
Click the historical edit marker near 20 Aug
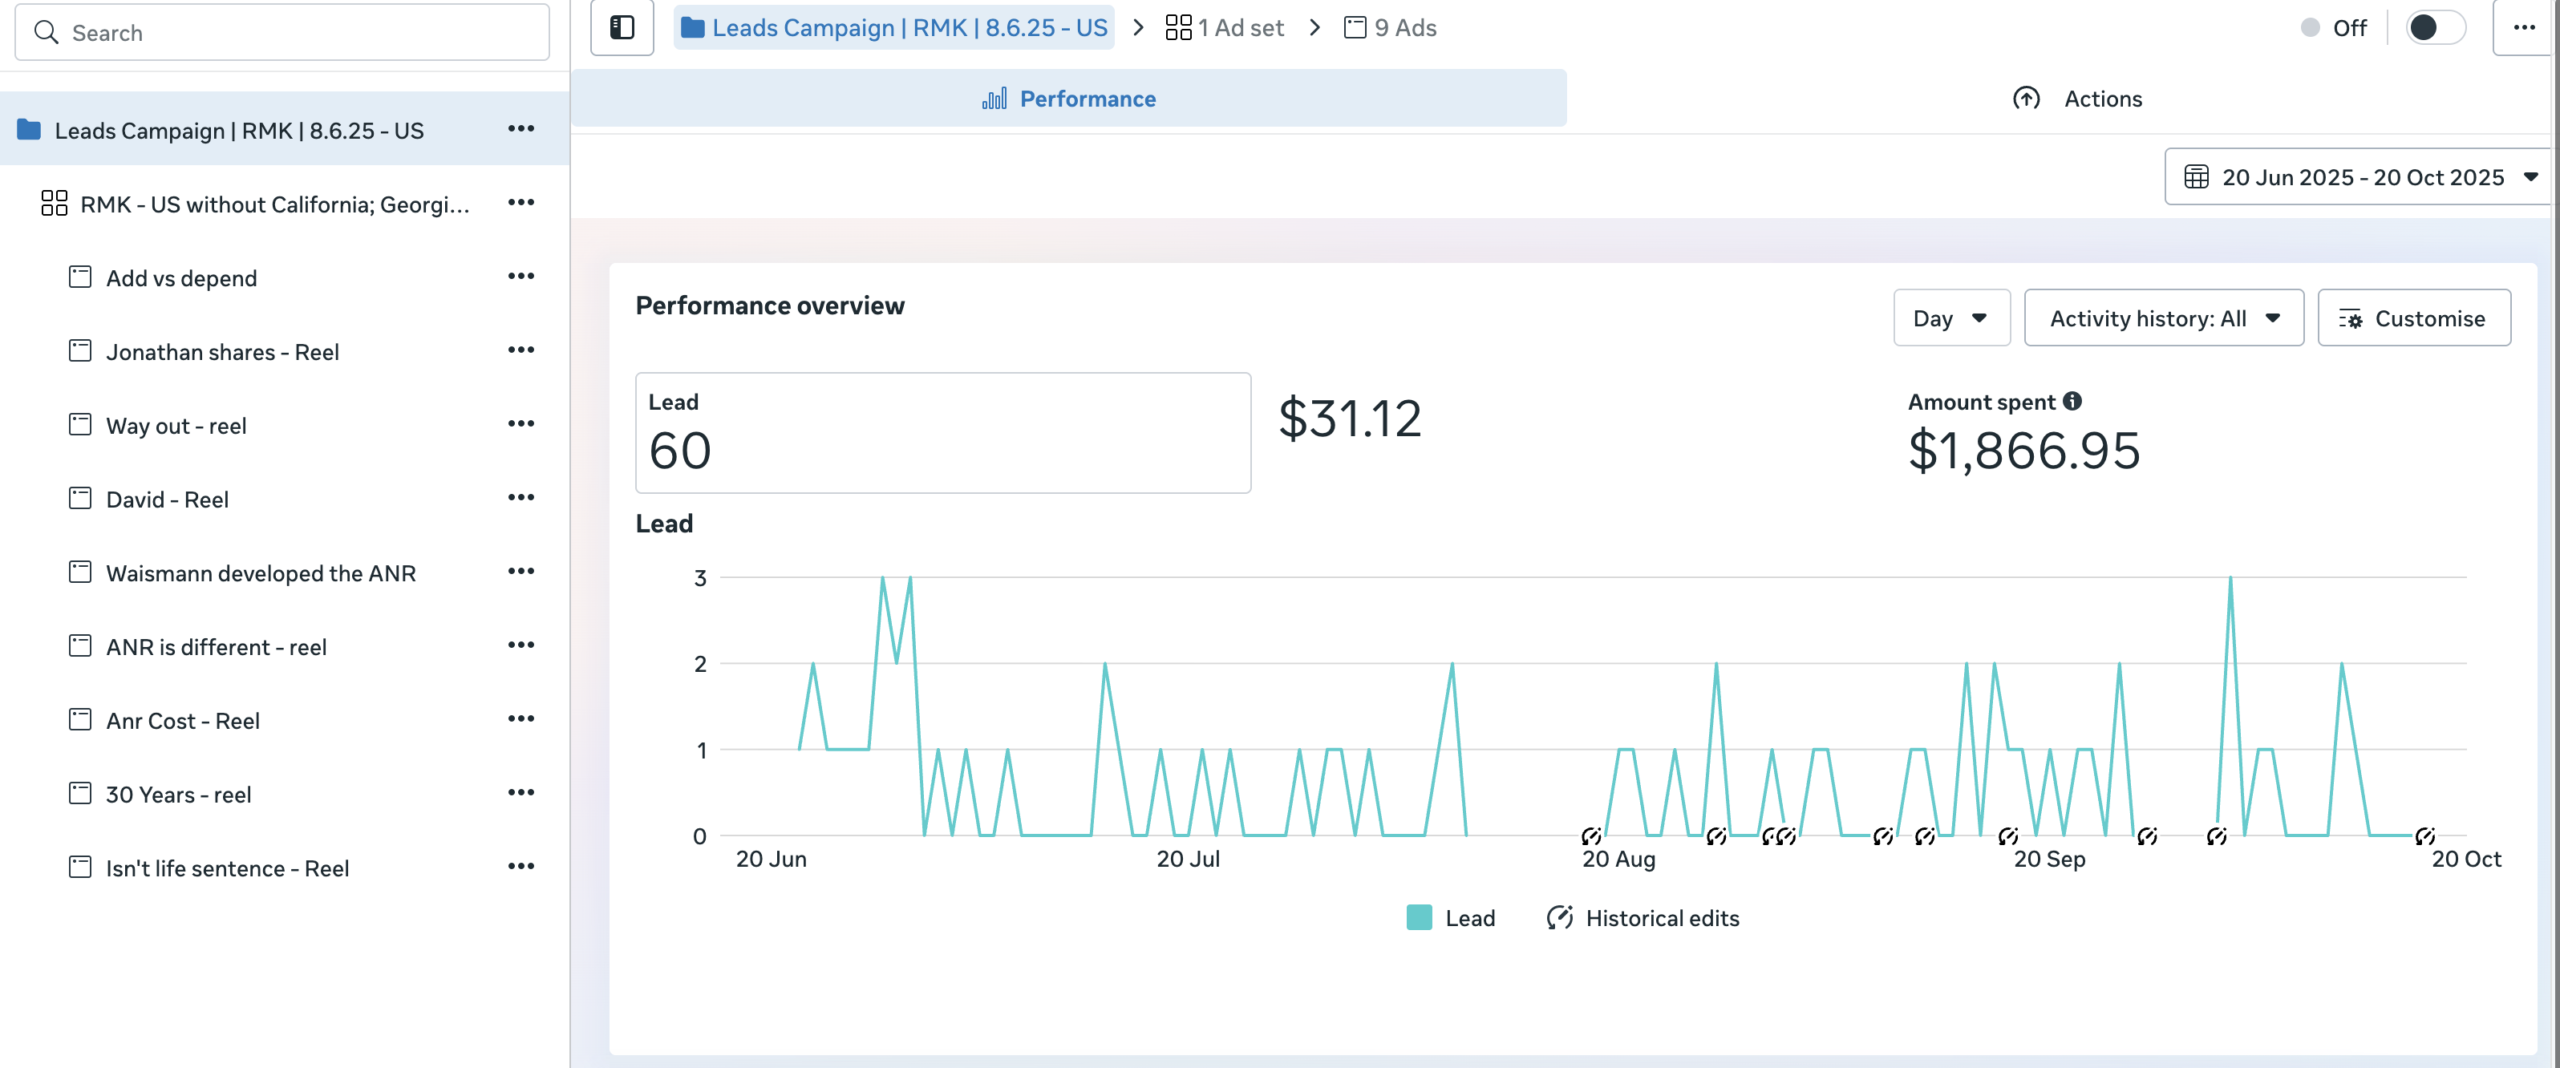[x=1591, y=836]
